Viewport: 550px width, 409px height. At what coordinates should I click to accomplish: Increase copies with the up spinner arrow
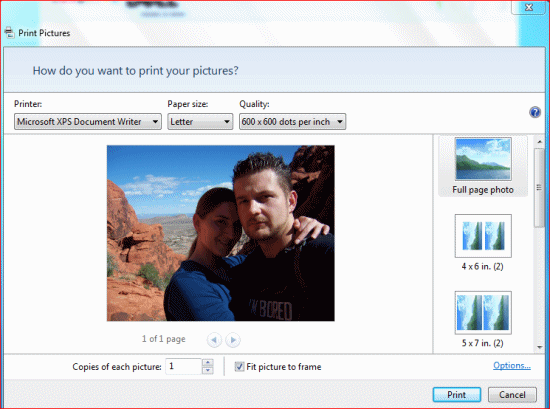[208, 362]
